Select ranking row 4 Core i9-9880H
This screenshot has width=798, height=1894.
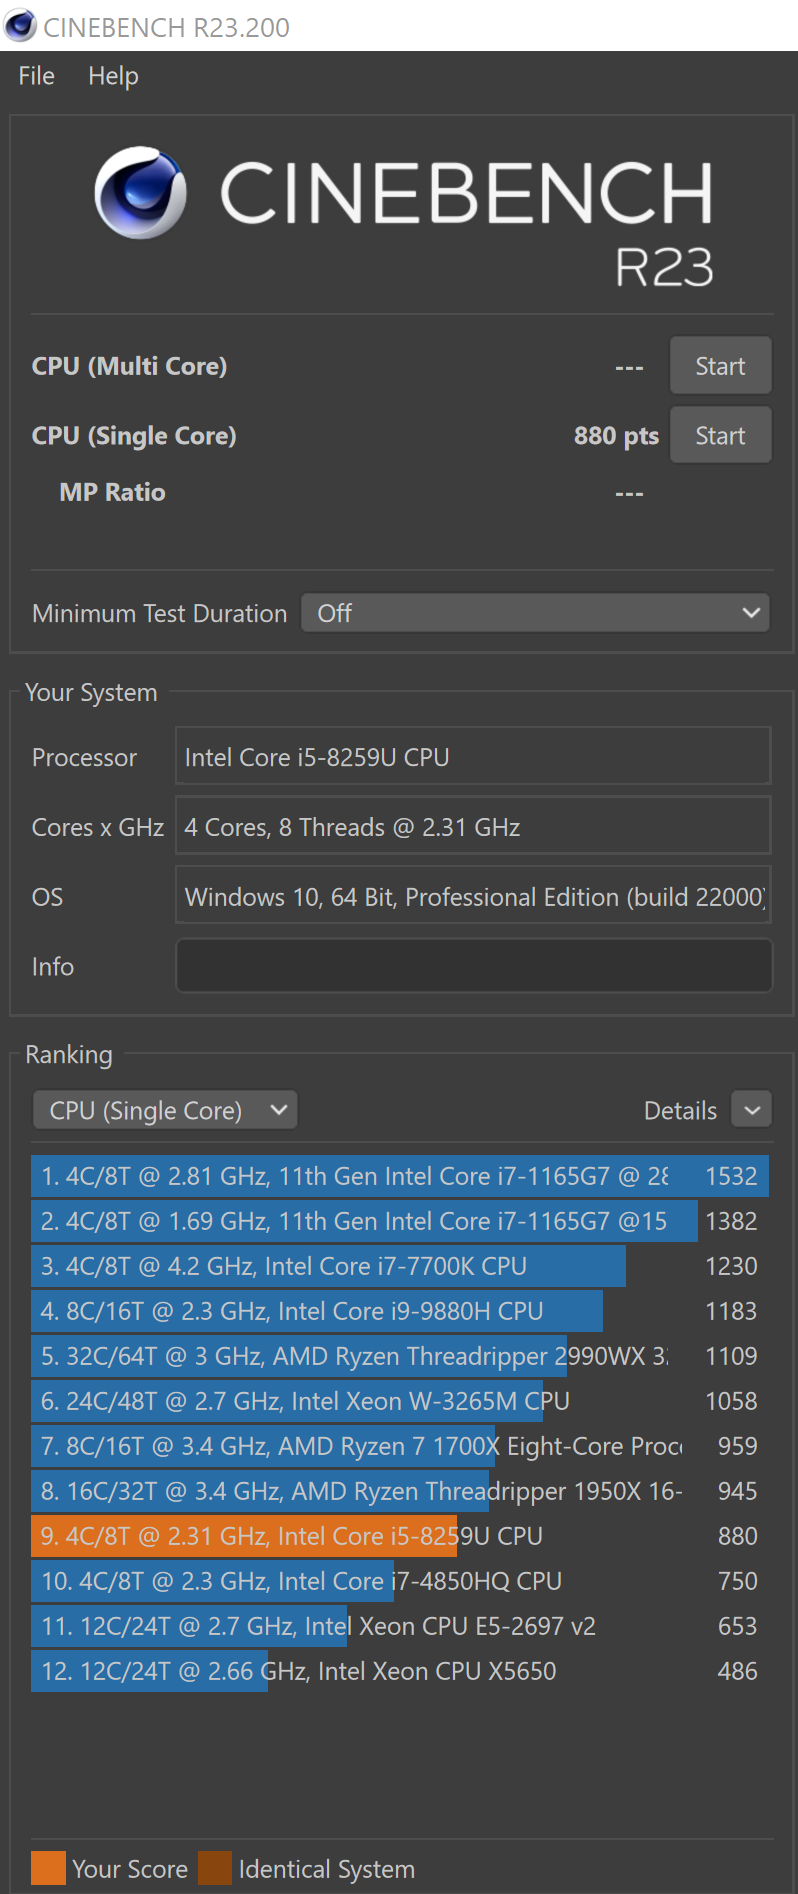pos(400,1311)
